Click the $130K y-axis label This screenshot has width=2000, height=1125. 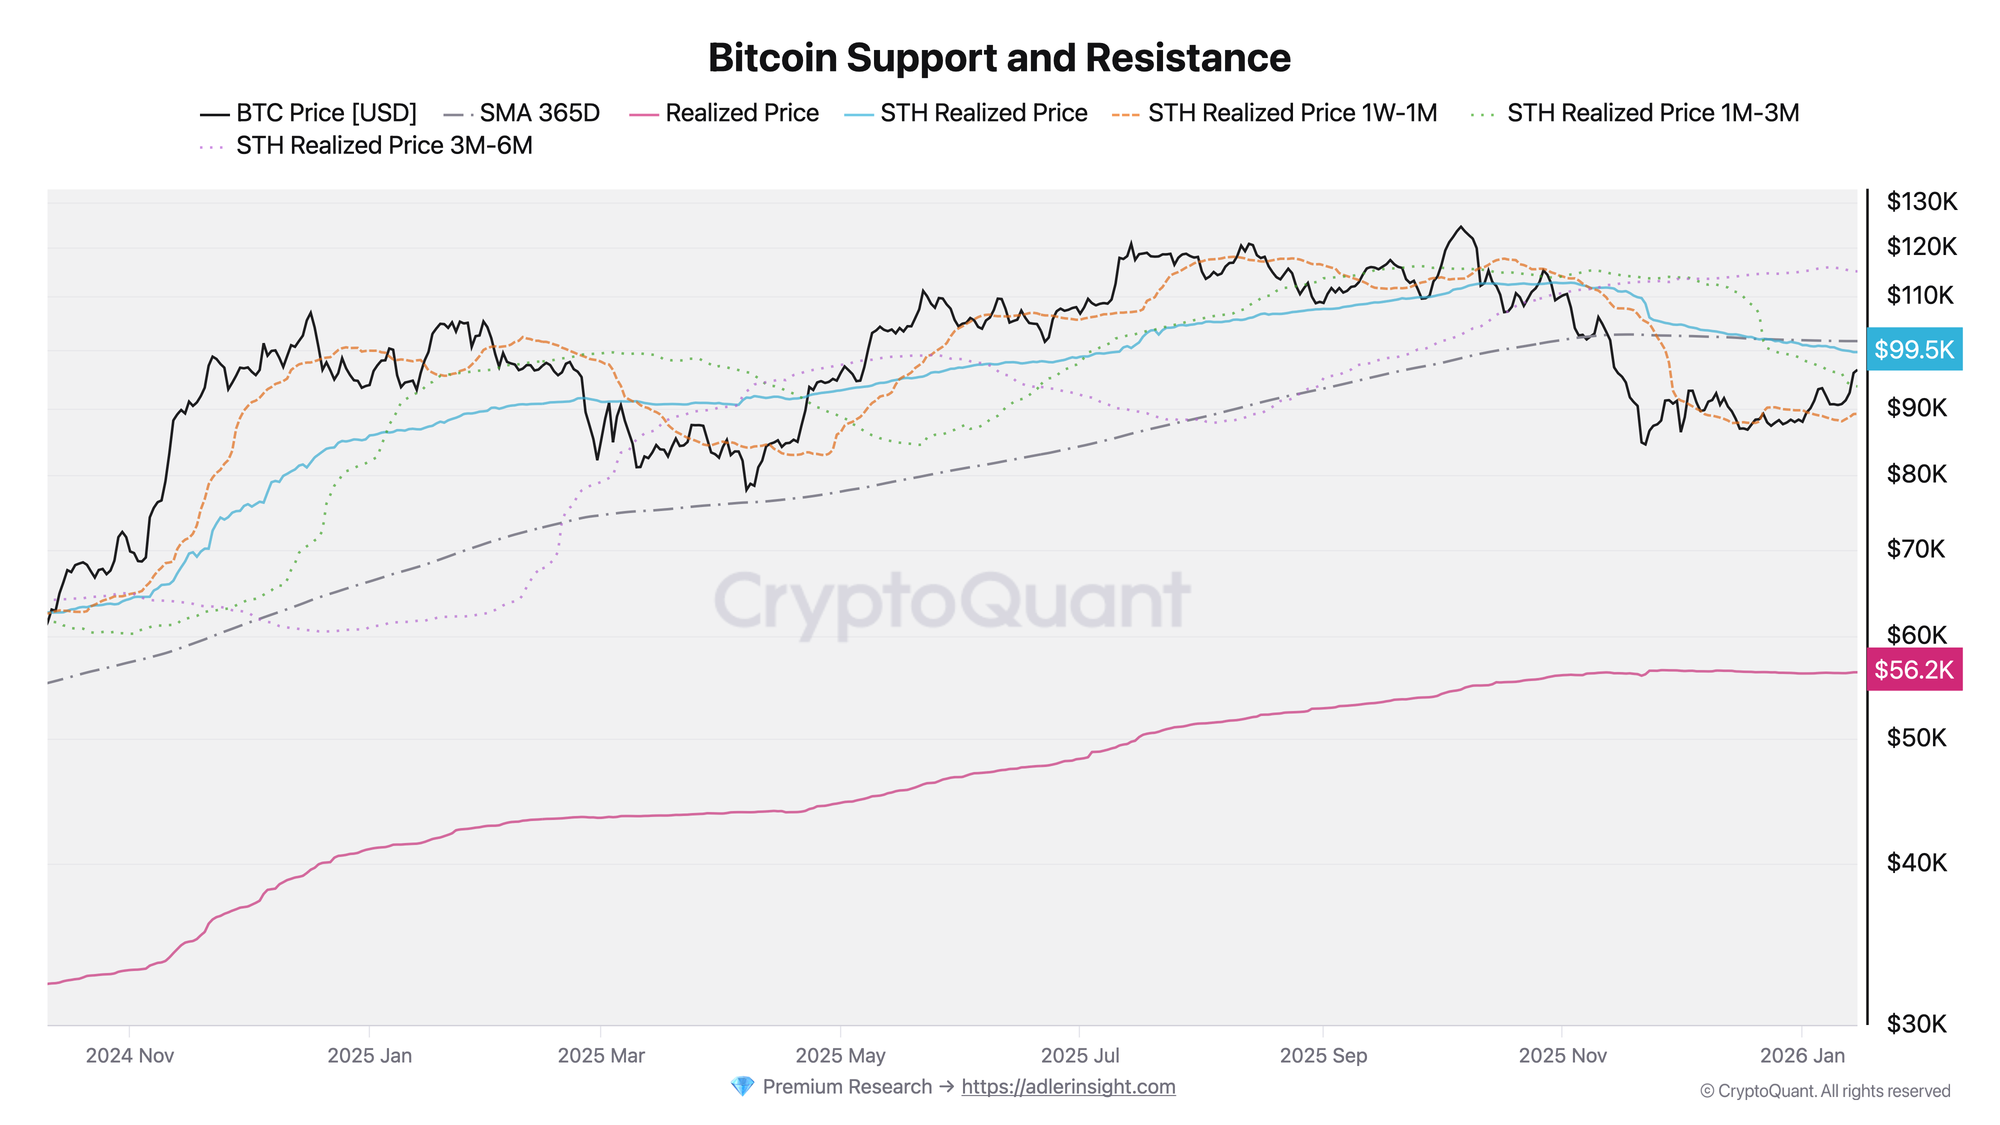[x=1921, y=202]
